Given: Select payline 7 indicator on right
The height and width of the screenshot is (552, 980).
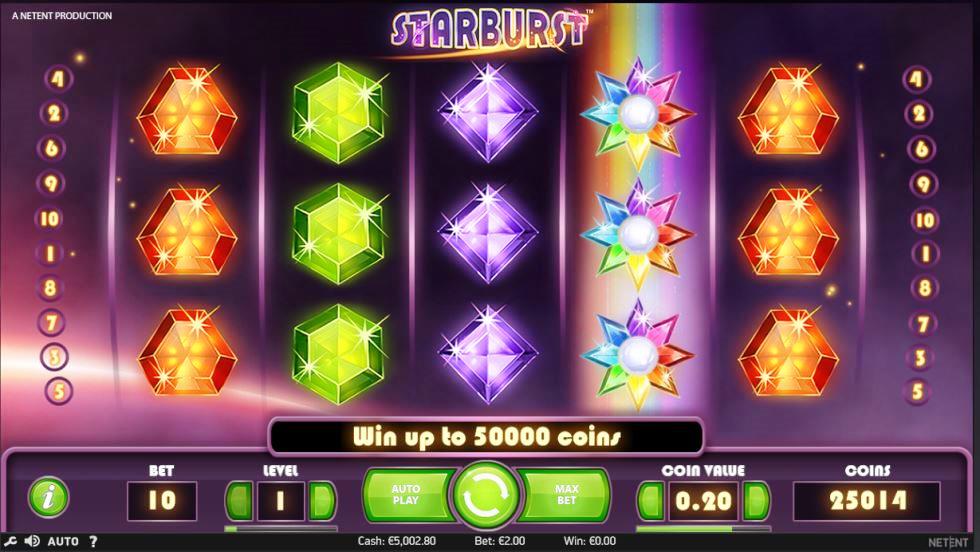Looking at the screenshot, I should pyautogui.click(x=923, y=323).
